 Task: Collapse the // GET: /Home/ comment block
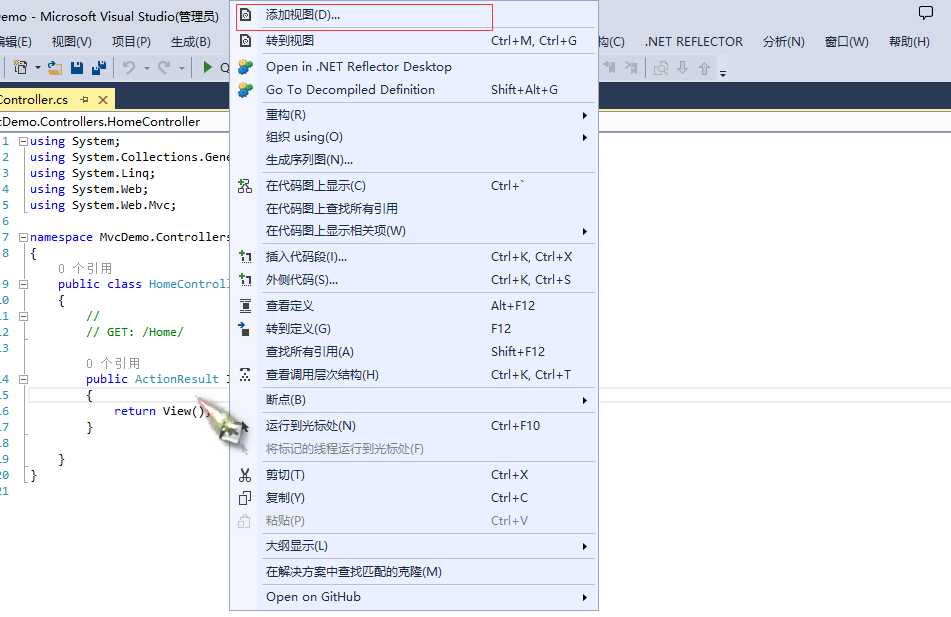coord(23,316)
